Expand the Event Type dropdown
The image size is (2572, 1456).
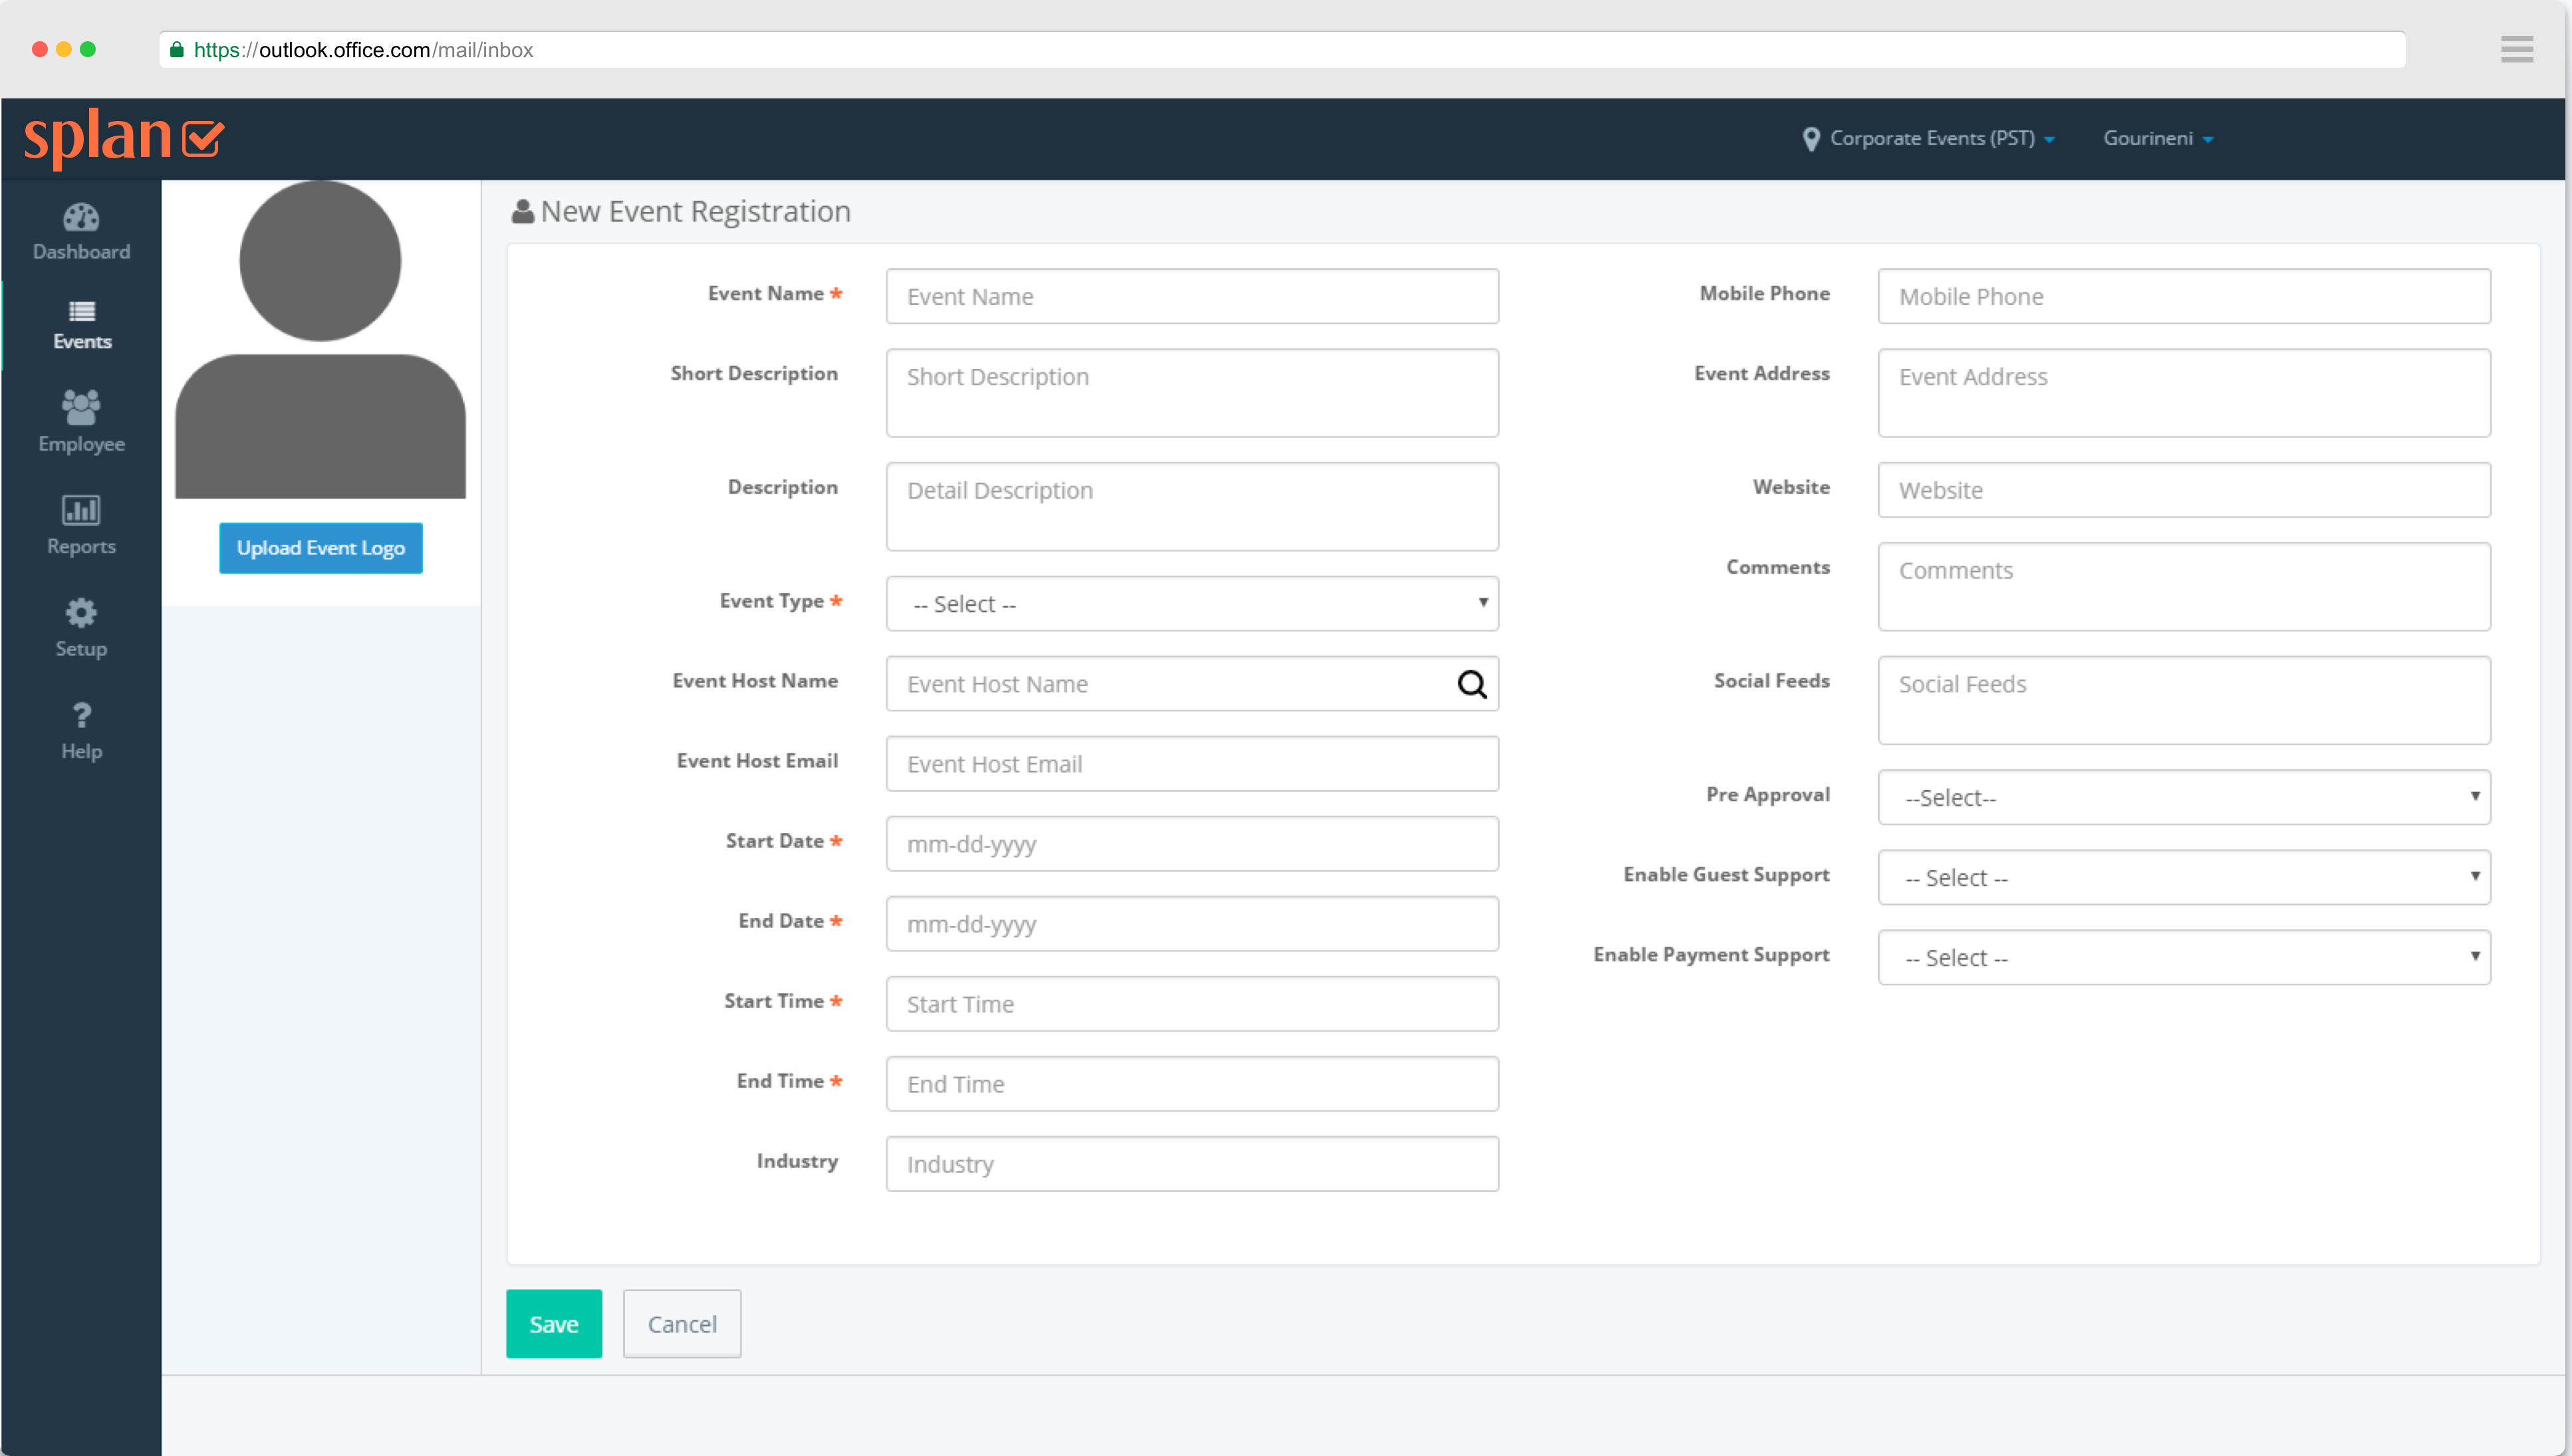[x=1191, y=603]
